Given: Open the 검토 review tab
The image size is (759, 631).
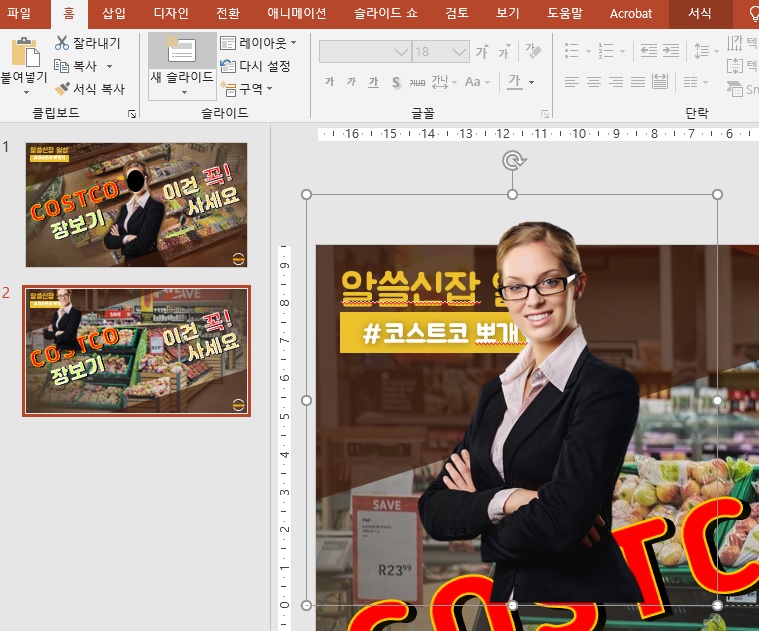Looking at the screenshot, I should tap(457, 13).
